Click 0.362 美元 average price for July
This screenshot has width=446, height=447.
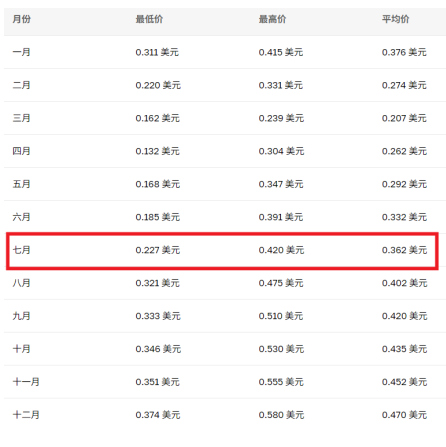coord(404,250)
